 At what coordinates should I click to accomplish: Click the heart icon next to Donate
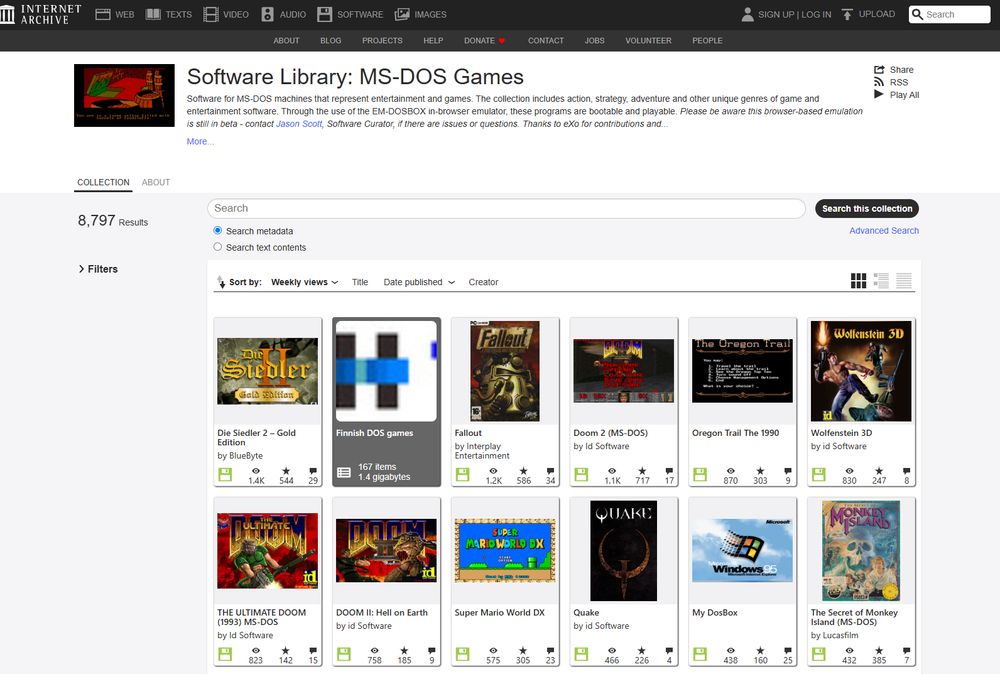point(502,41)
